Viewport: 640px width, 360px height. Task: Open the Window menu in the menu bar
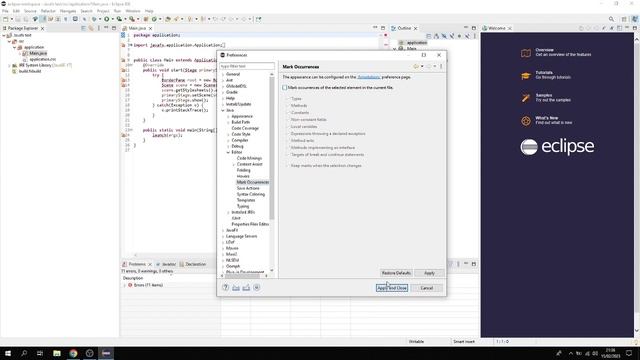133,11
